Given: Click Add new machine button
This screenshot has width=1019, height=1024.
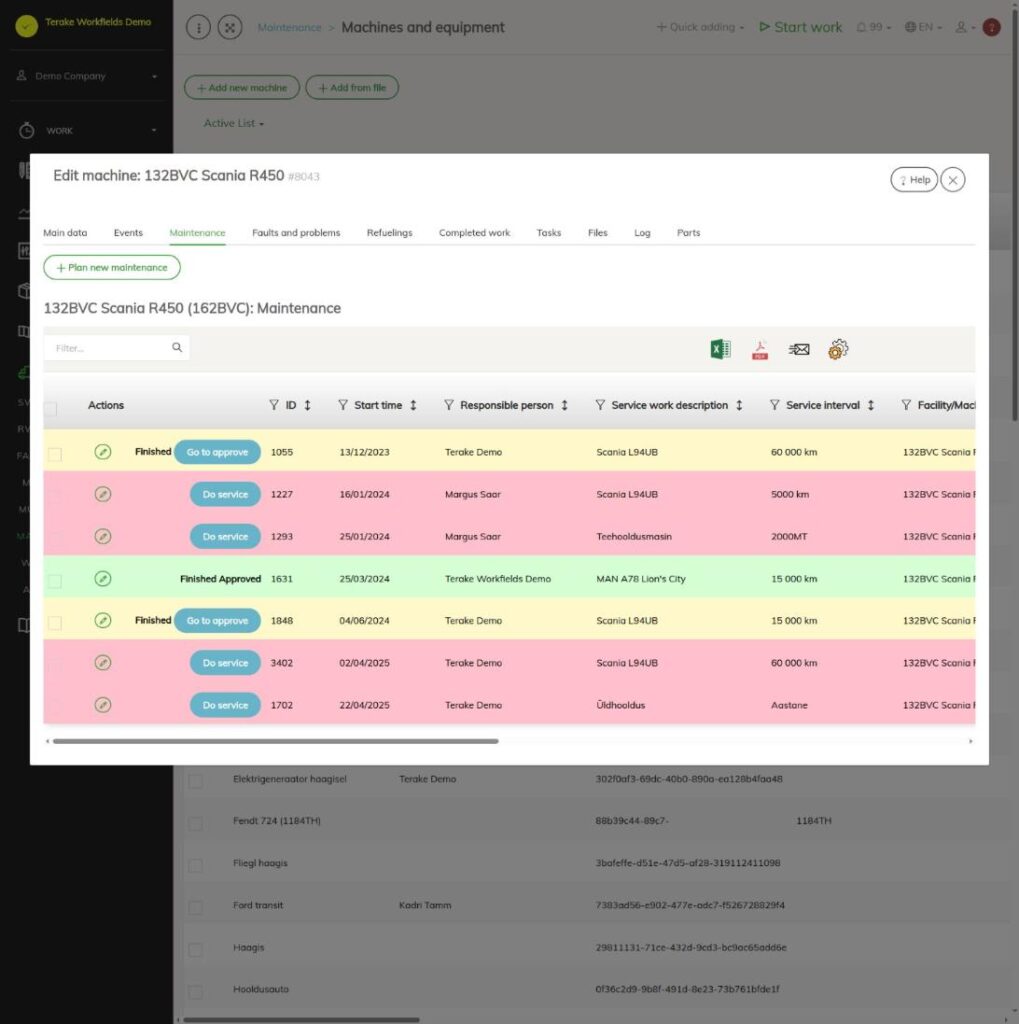Looking at the screenshot, I should [x=242, y=88].
